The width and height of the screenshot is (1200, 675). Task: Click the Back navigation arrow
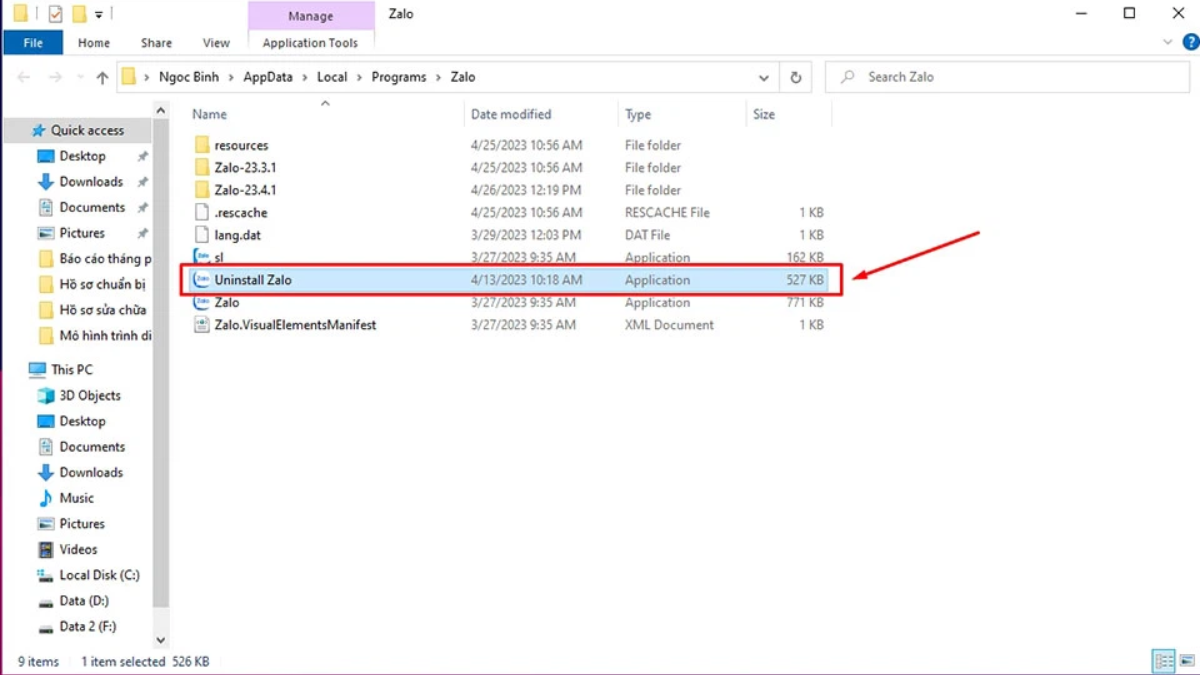click(x=24, y=77)
